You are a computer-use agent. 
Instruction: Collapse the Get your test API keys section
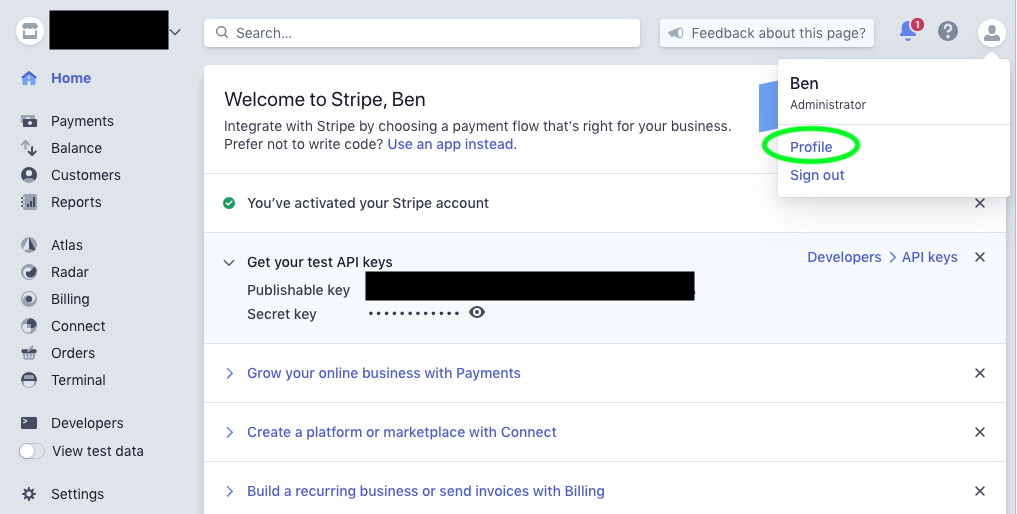[x=229, y=262]
